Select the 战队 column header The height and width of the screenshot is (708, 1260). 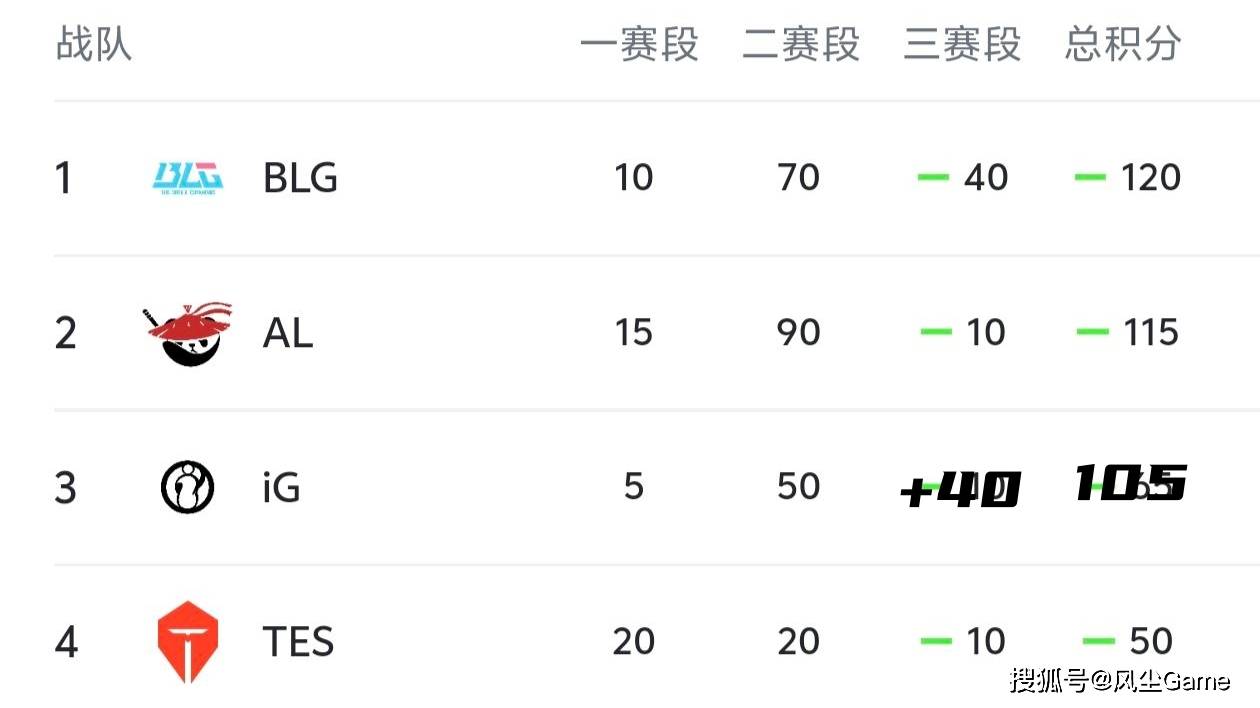pyautogui.click(x=93, y=45)
